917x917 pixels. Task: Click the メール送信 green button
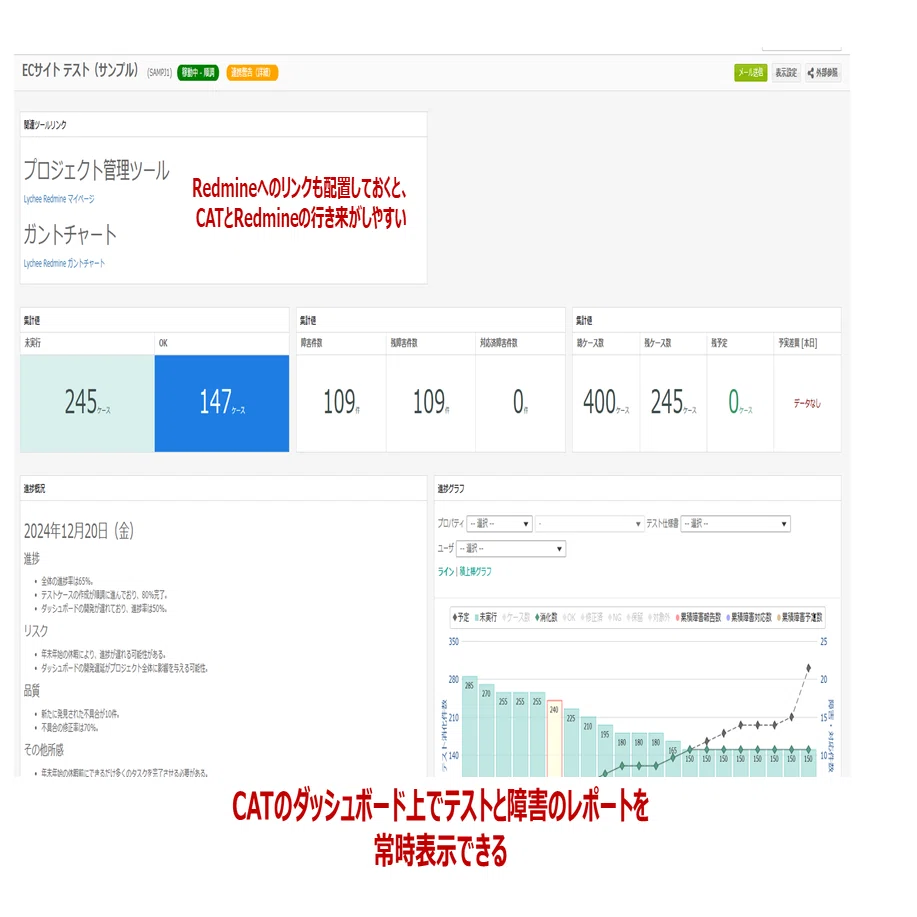point(750,73)
